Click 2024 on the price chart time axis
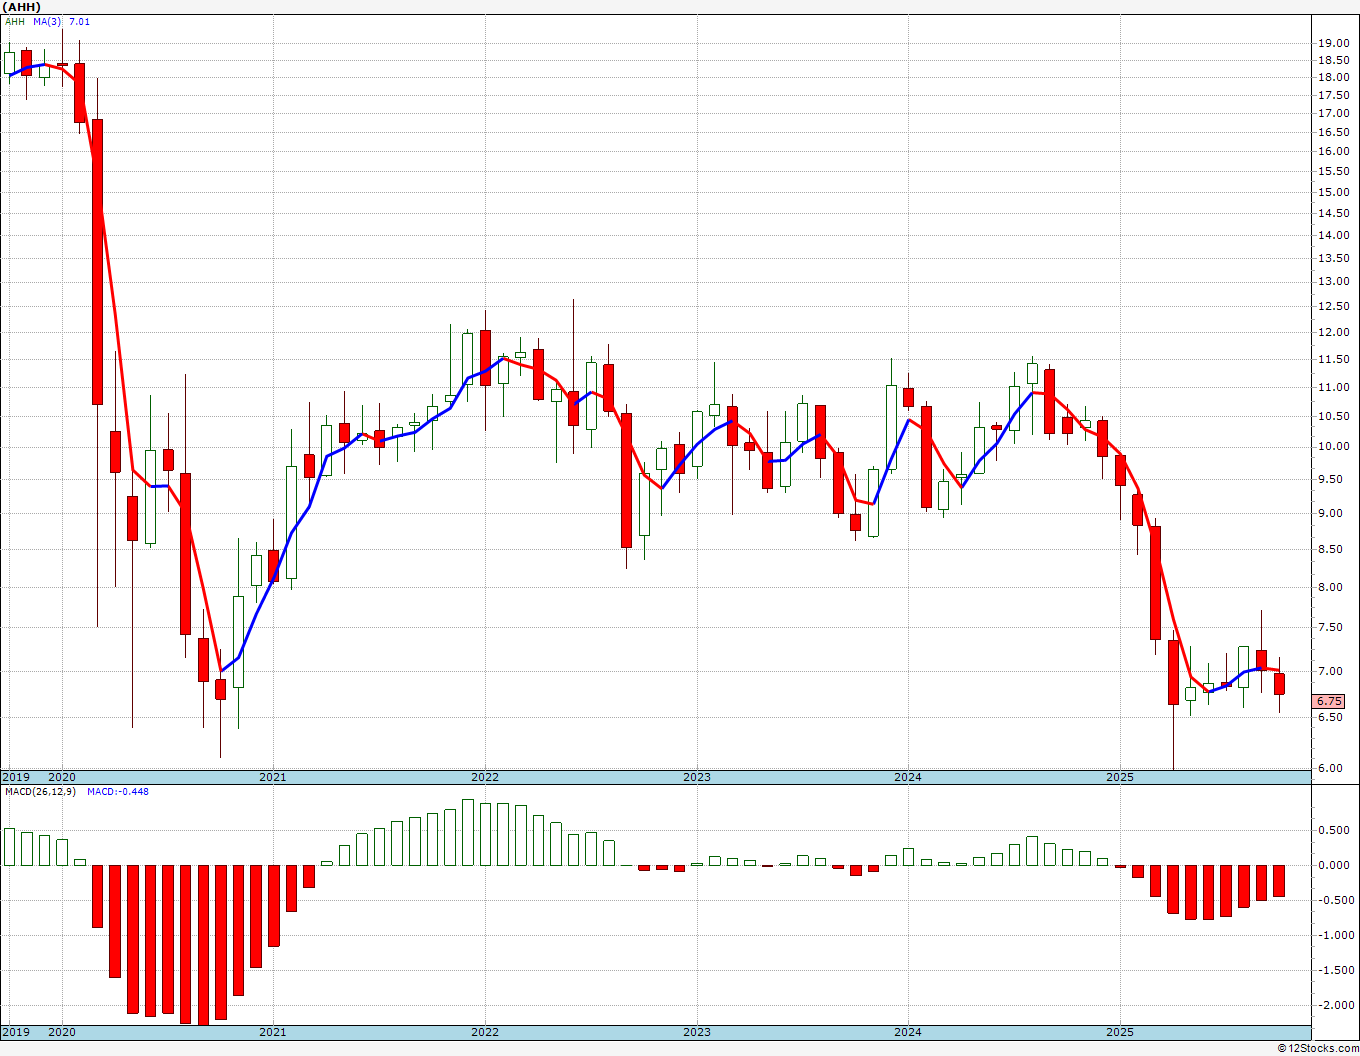 pos(908,777)
